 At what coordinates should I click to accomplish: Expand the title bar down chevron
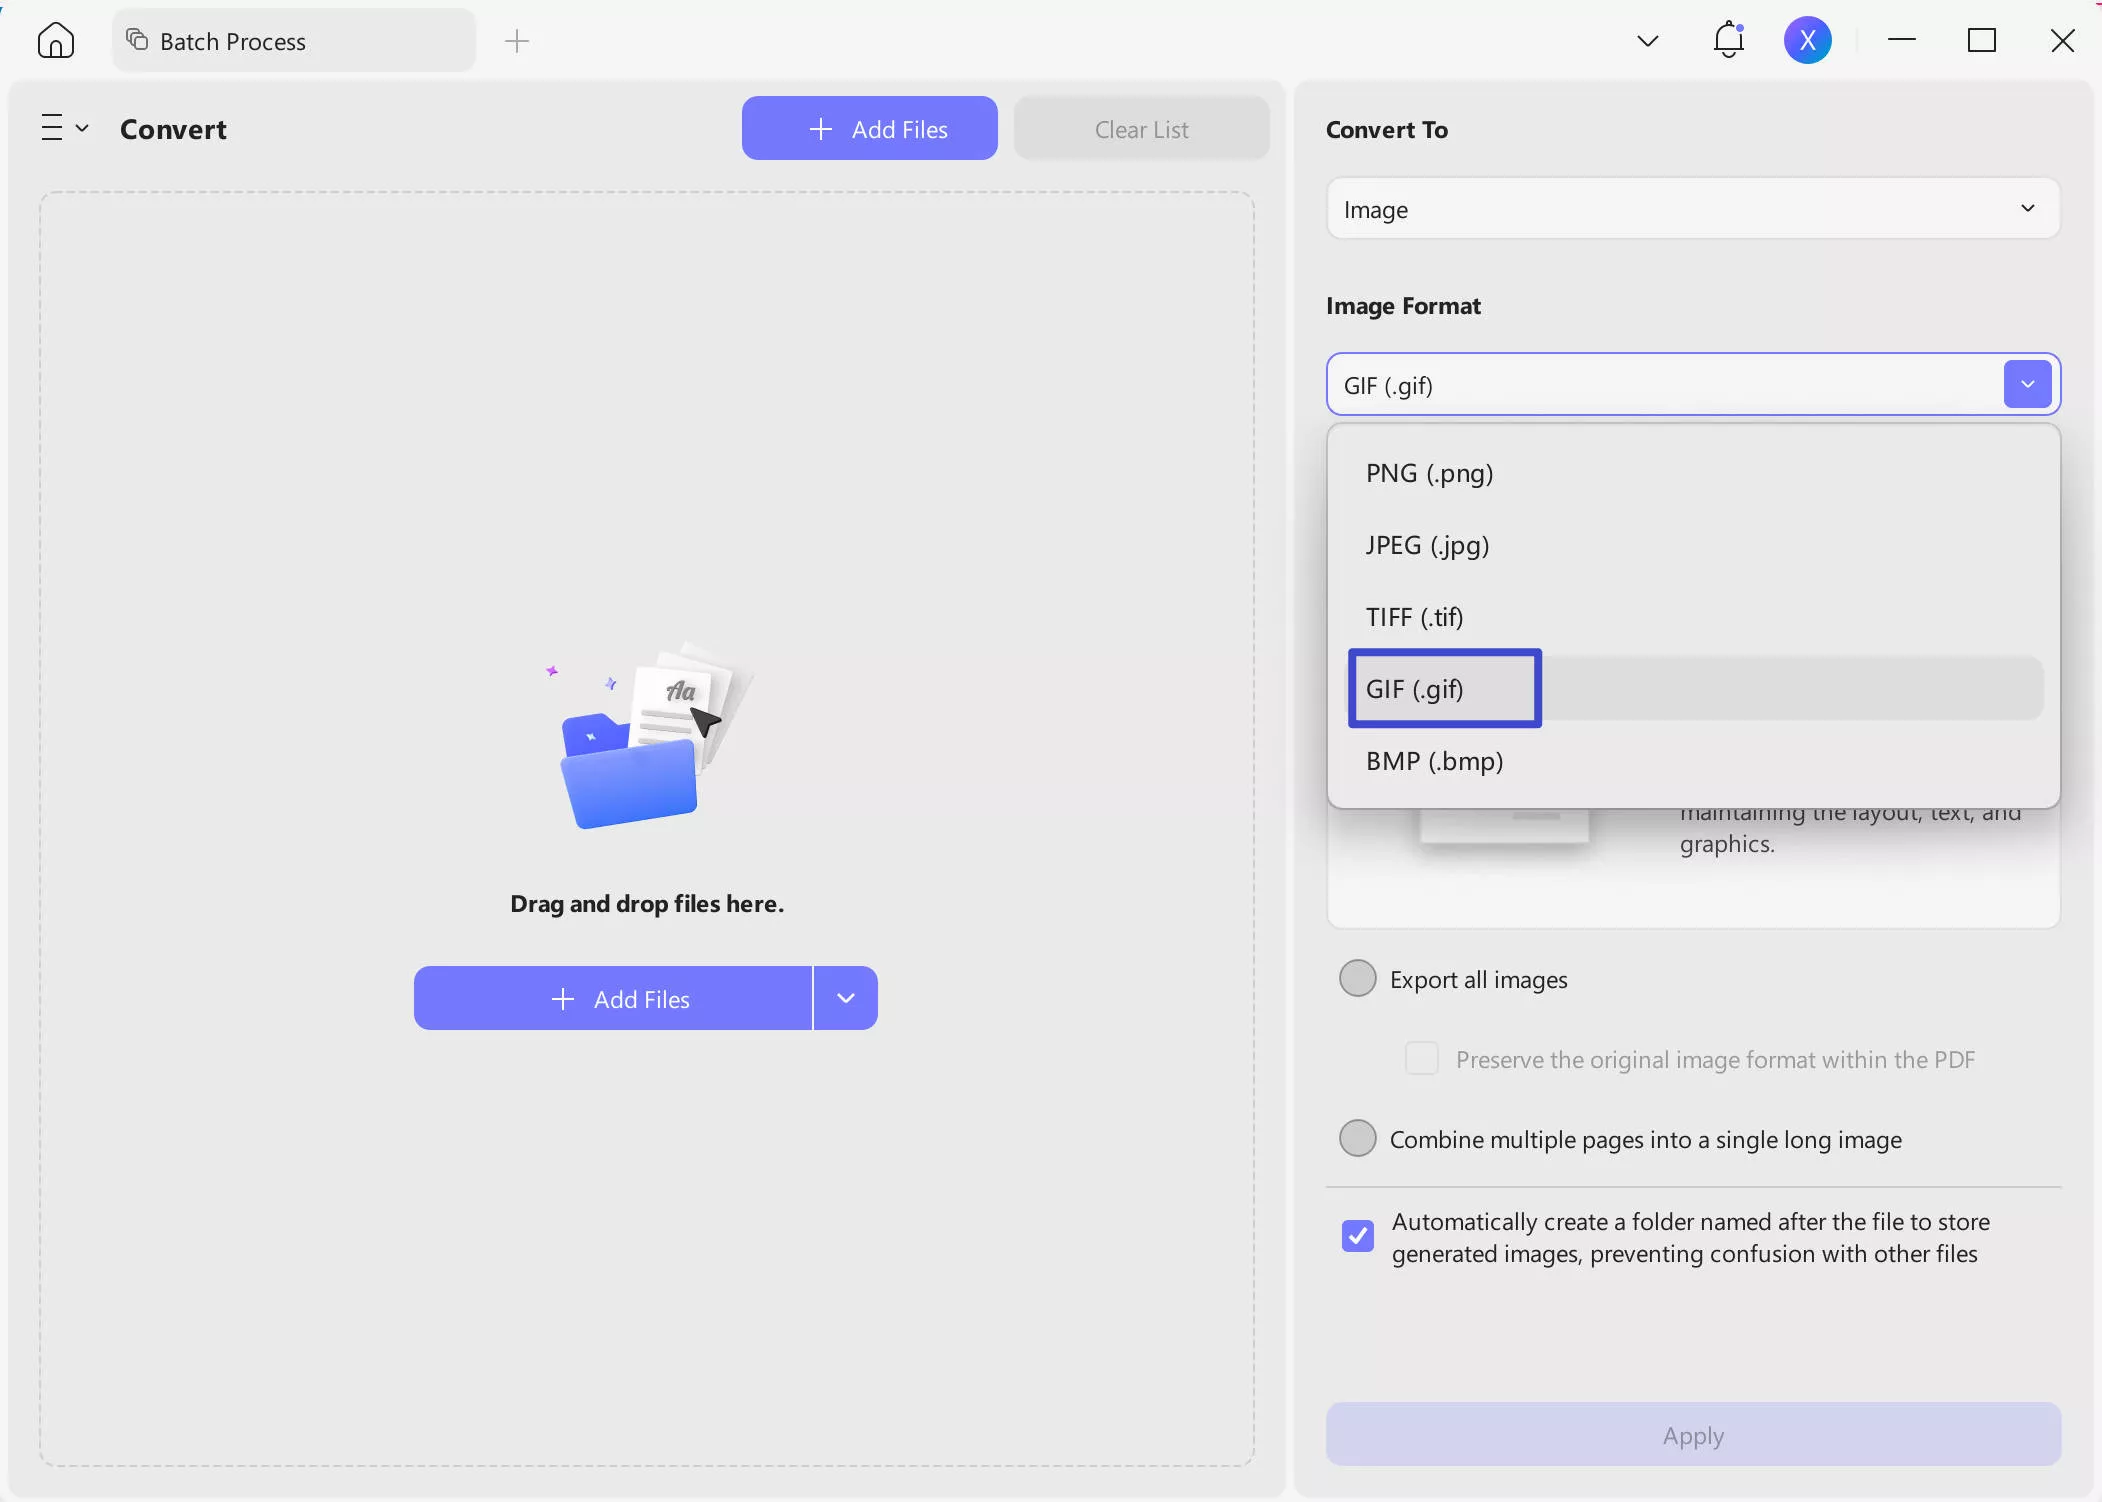tap(1647, 41)
